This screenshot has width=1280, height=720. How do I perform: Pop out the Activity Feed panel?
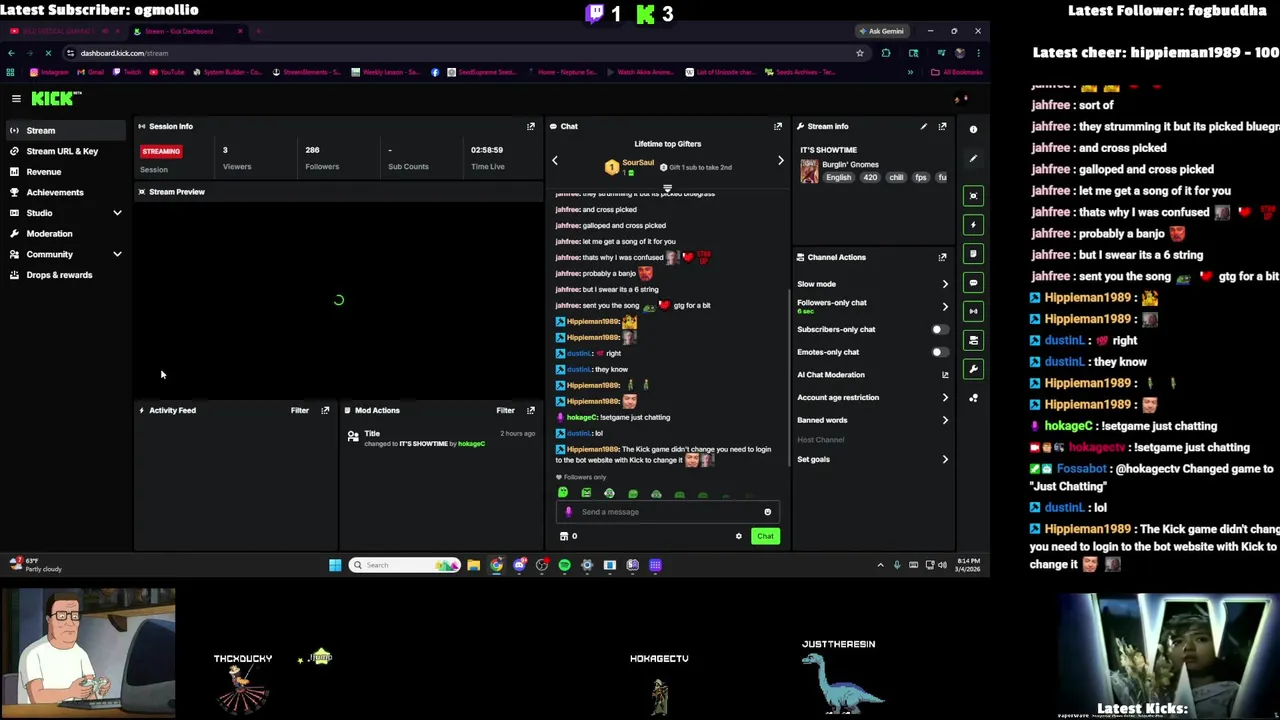325,410
